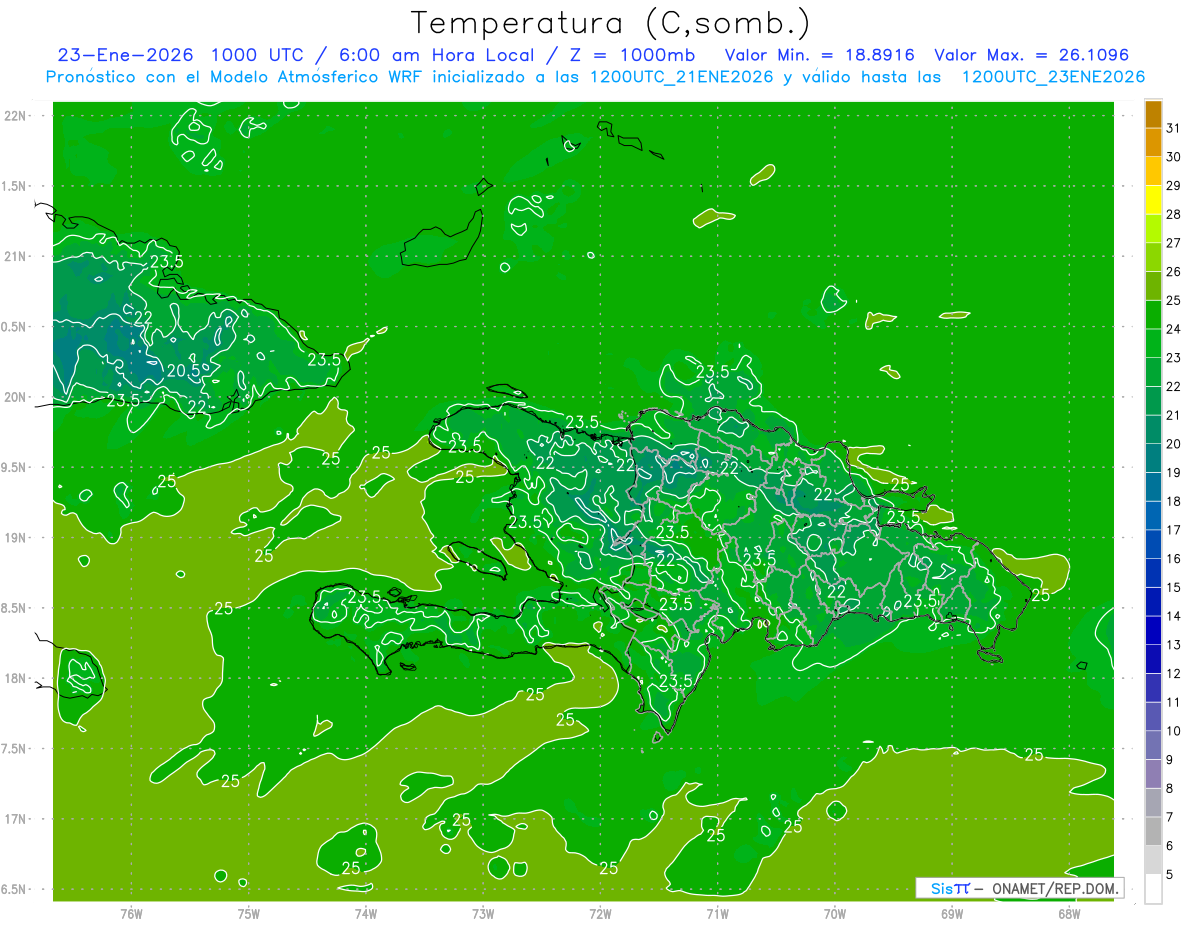Click the dark orange swatch above 31

pos(1153,114)
